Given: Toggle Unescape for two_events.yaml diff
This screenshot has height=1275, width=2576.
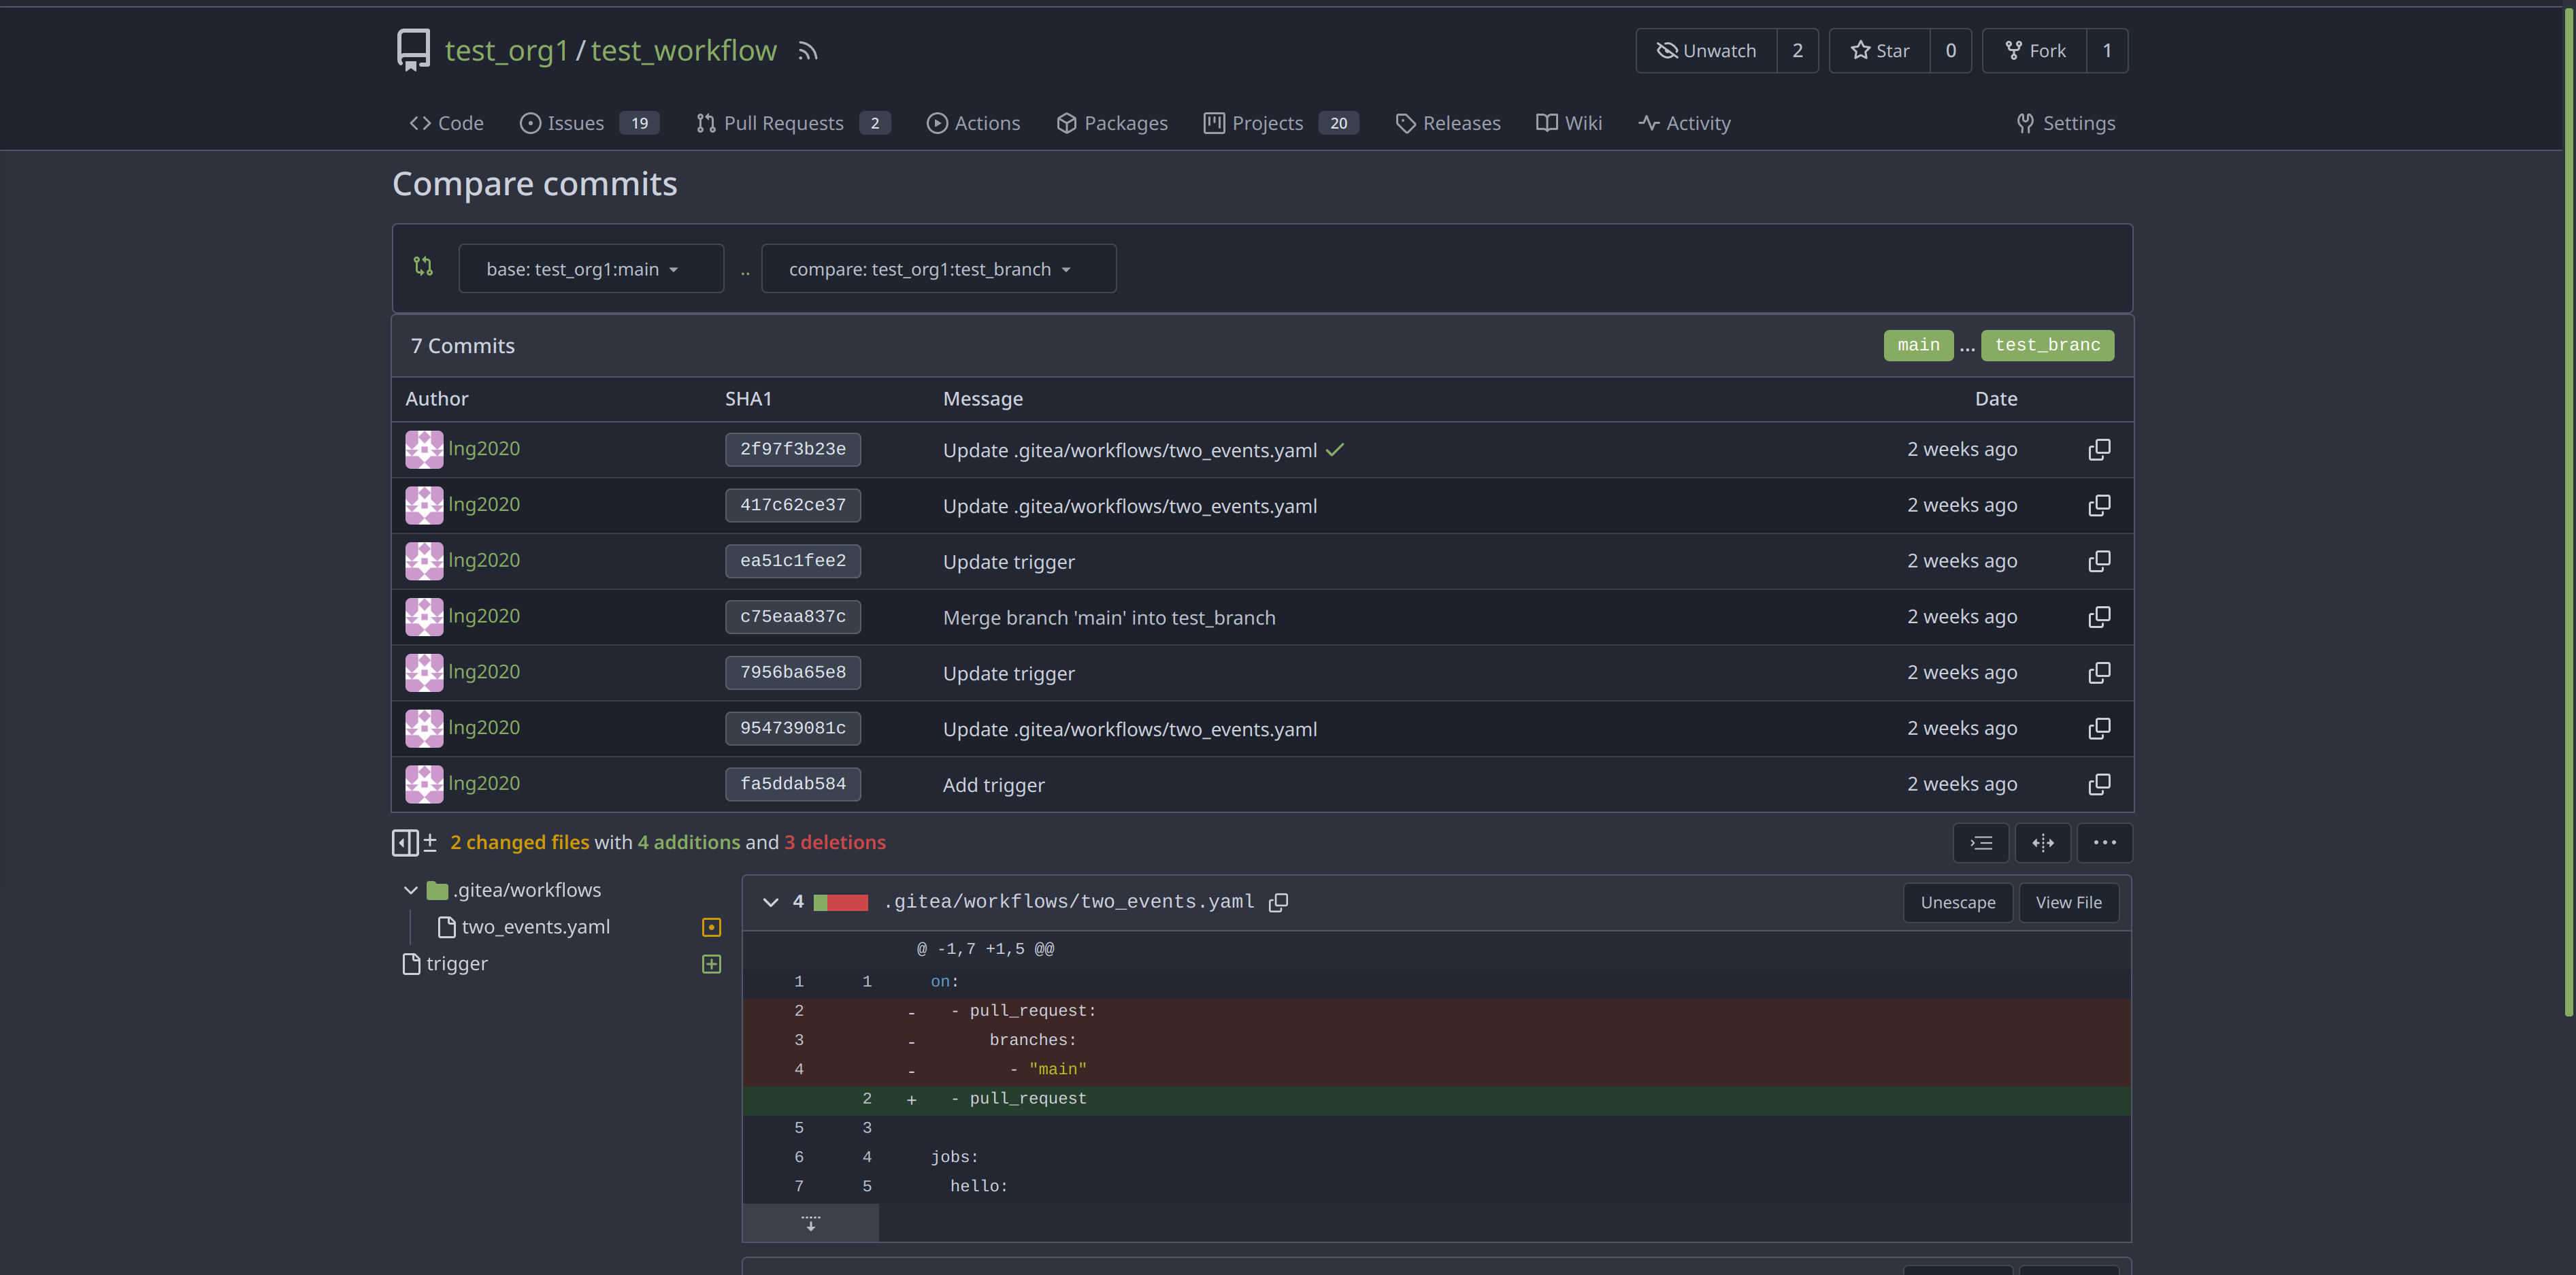Looking at the screenshot, I should click(x=1957, y=902).
